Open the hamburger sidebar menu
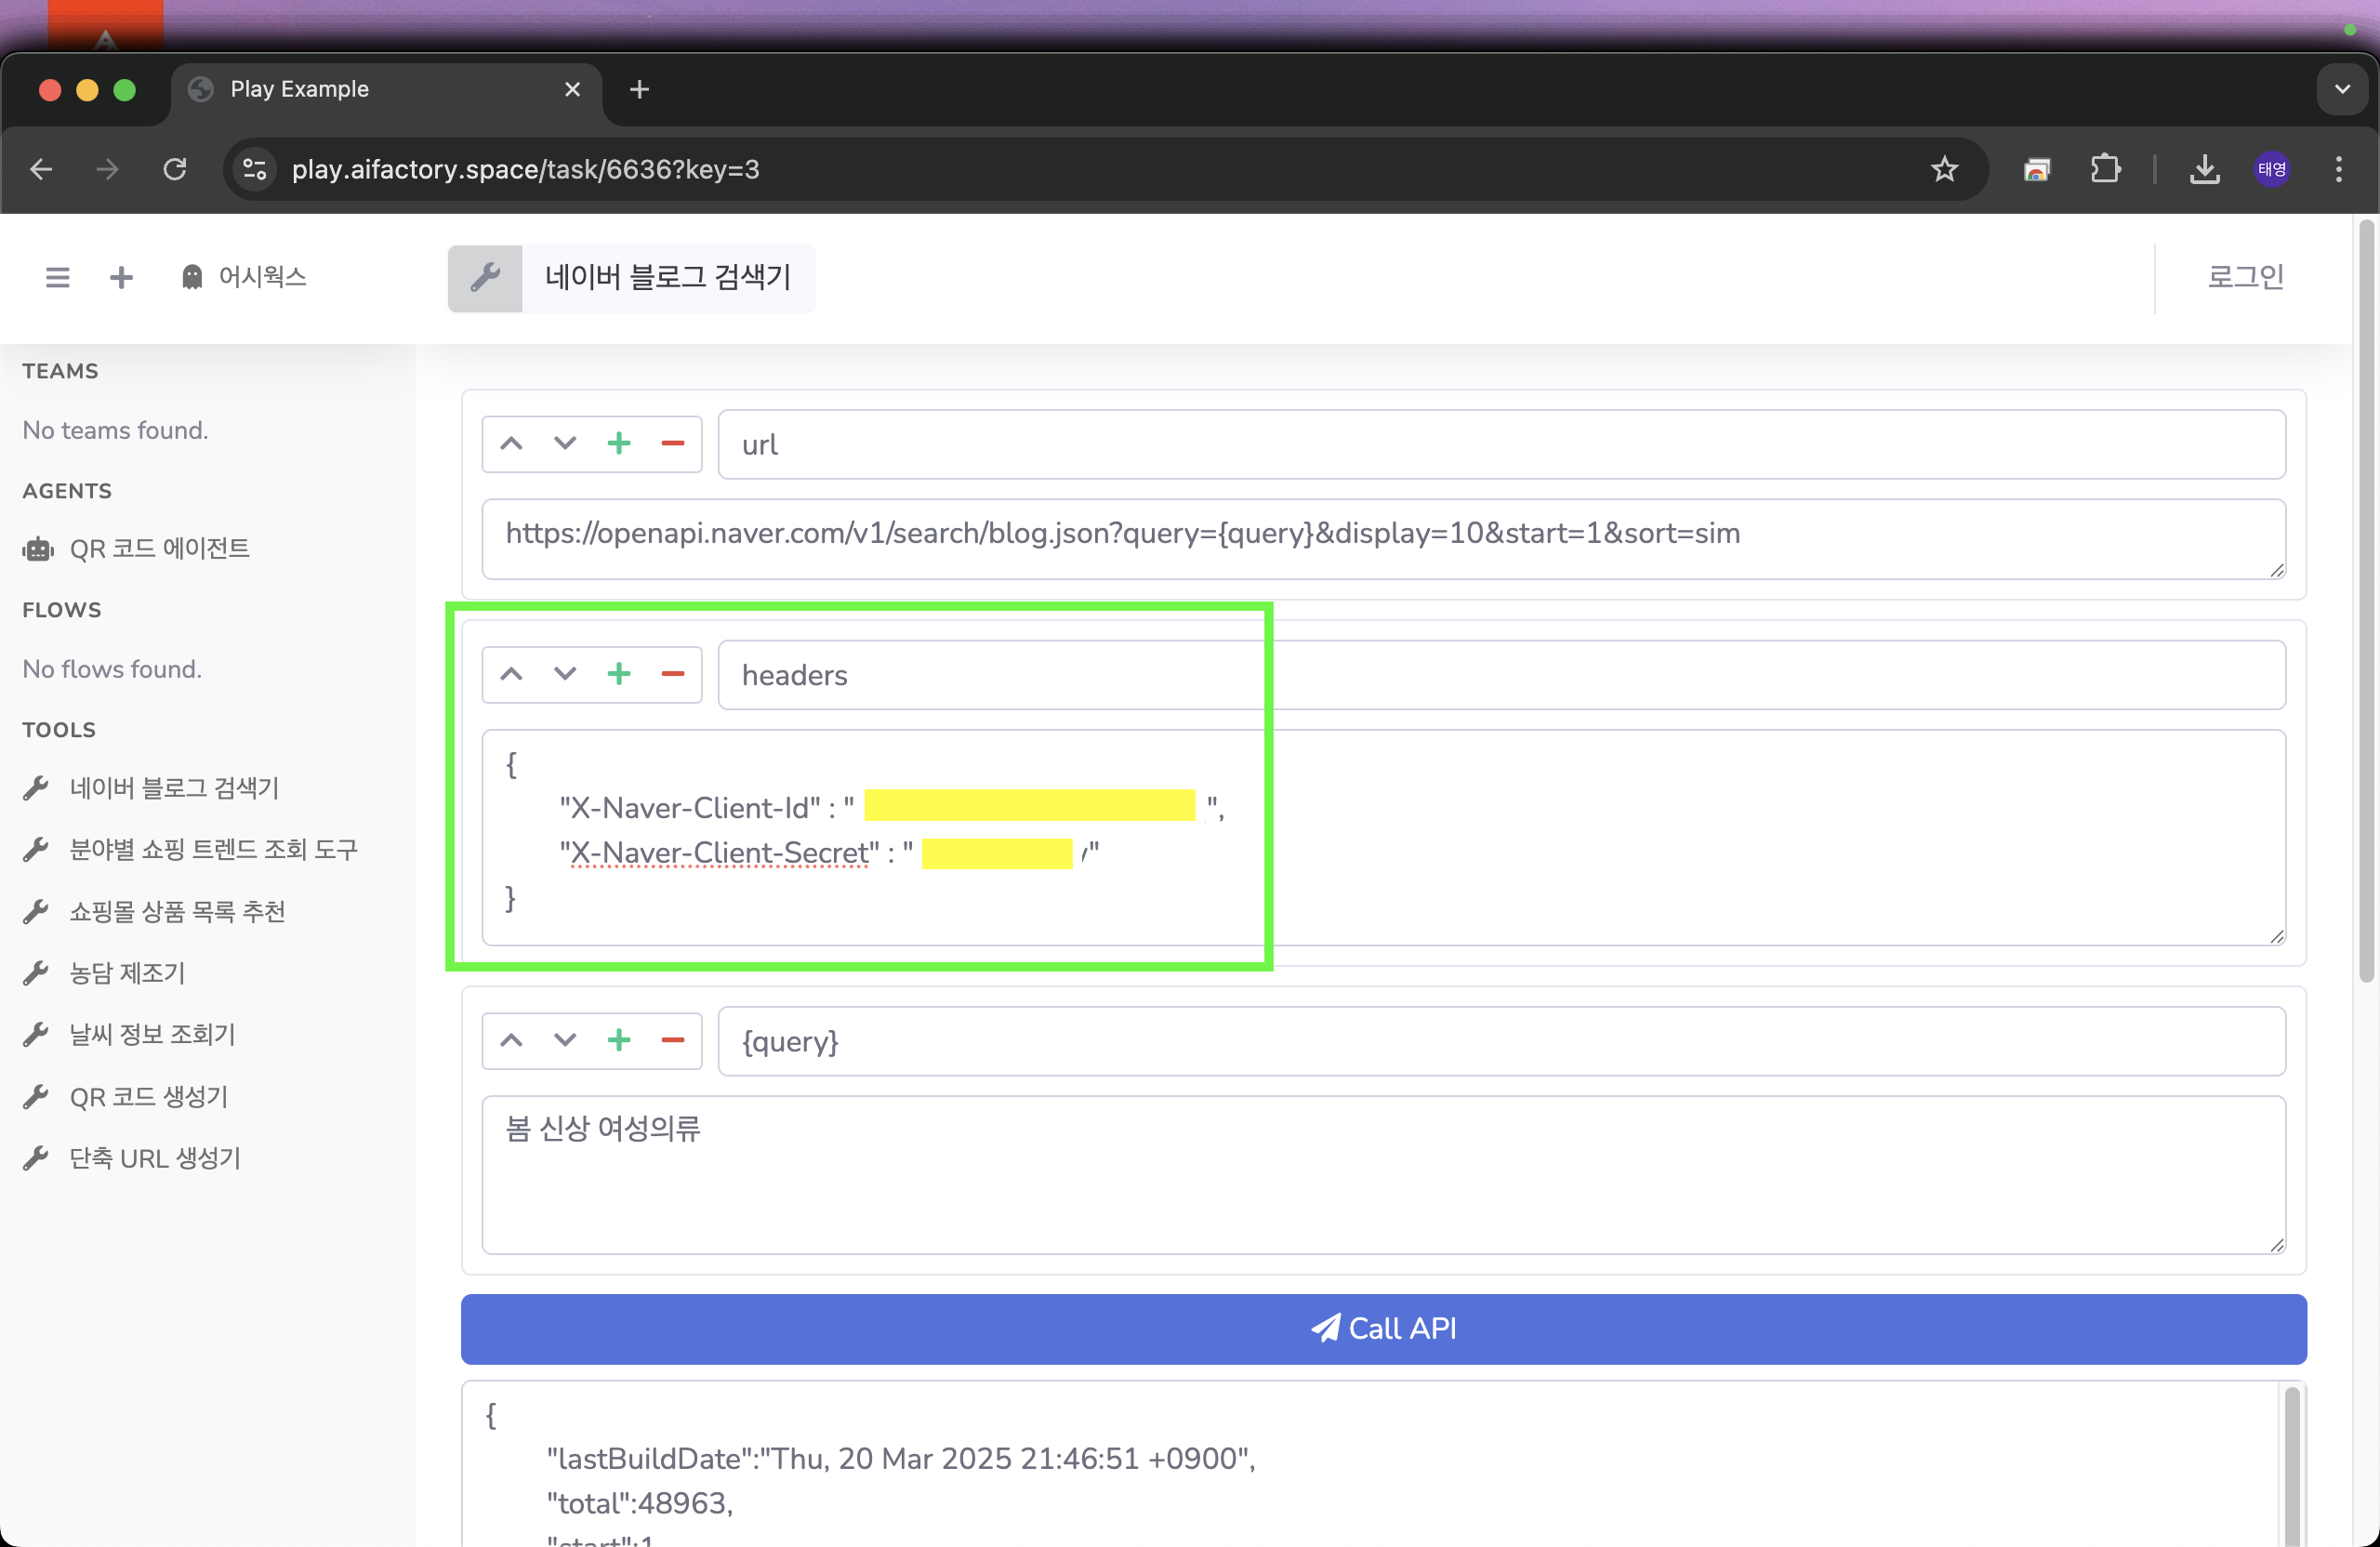The width and height of the screenshot is (2380, 1547). tap(58, 277)
